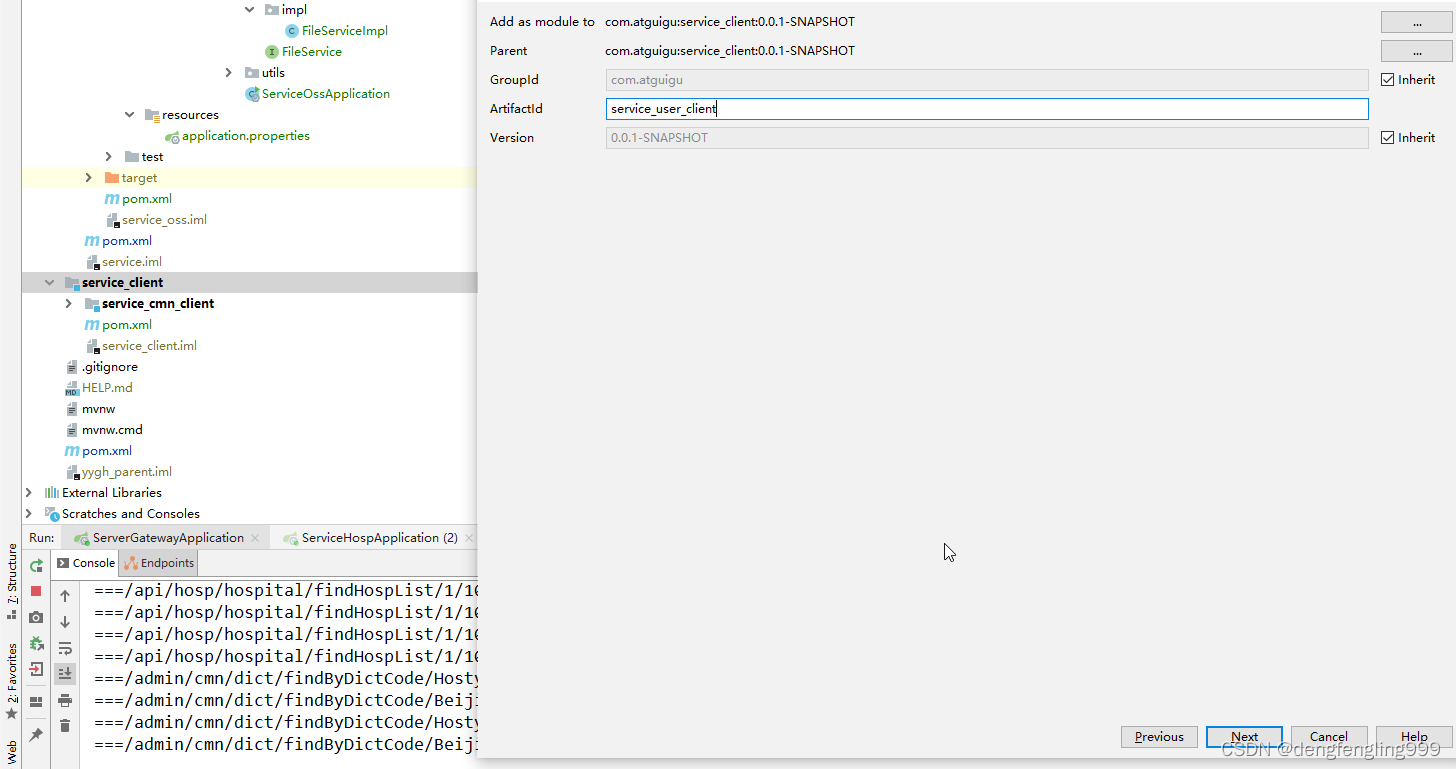Click the Help button
The height and width of the screenshot is (769, 1456).
1414,737
